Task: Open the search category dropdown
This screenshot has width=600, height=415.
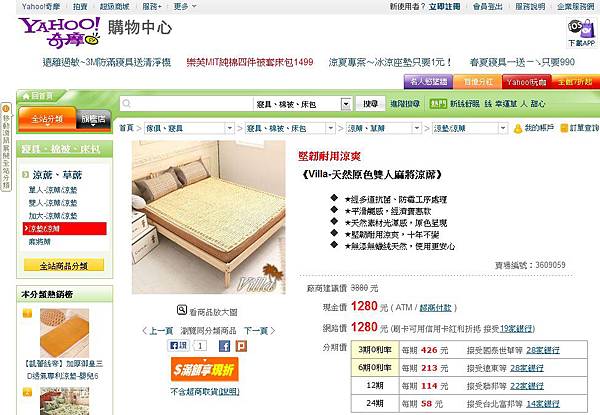Action: tap(346, 104)
